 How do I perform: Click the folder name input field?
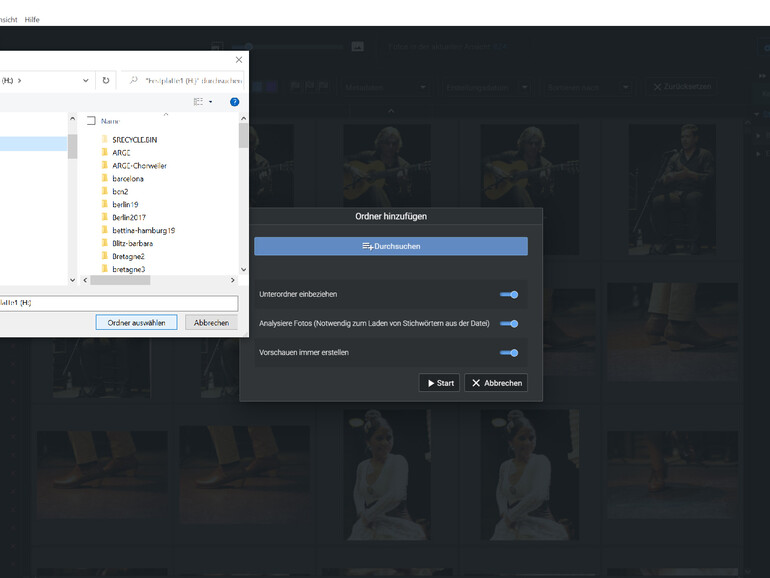tap(118, 303)
